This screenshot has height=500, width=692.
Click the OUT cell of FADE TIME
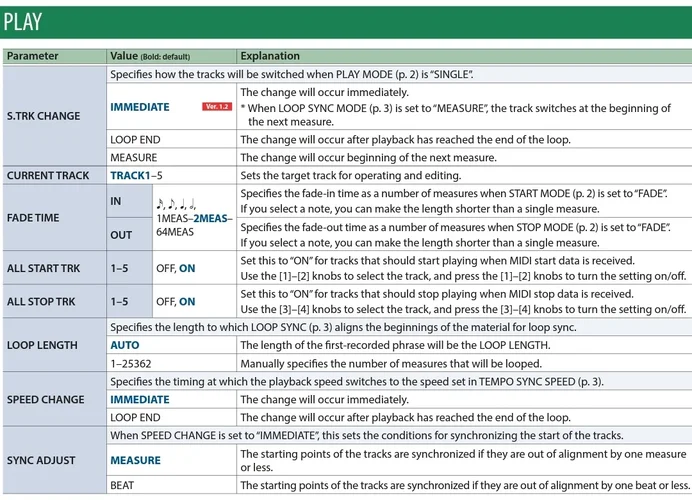click(129, 234)
